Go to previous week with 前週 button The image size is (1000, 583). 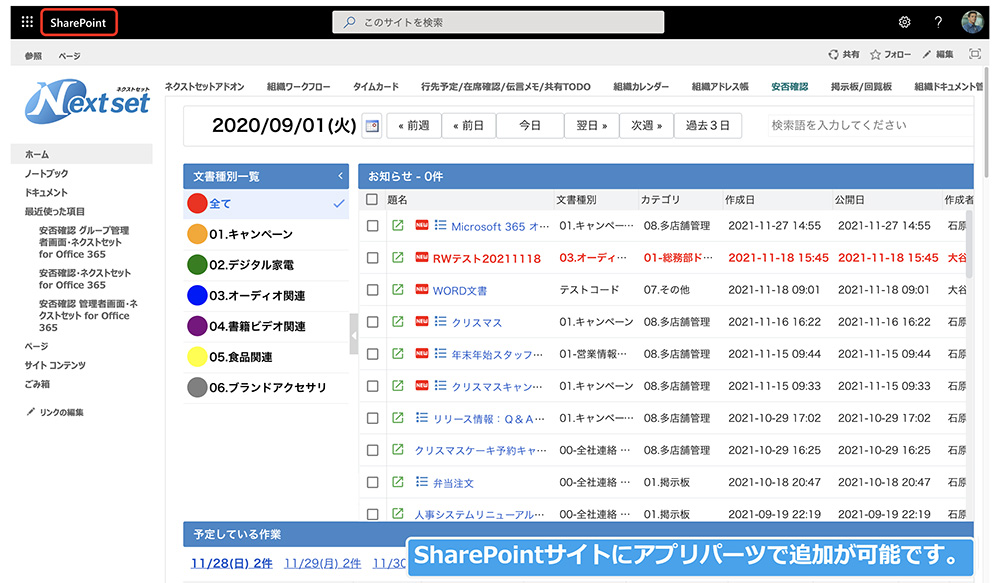point(414,126)
